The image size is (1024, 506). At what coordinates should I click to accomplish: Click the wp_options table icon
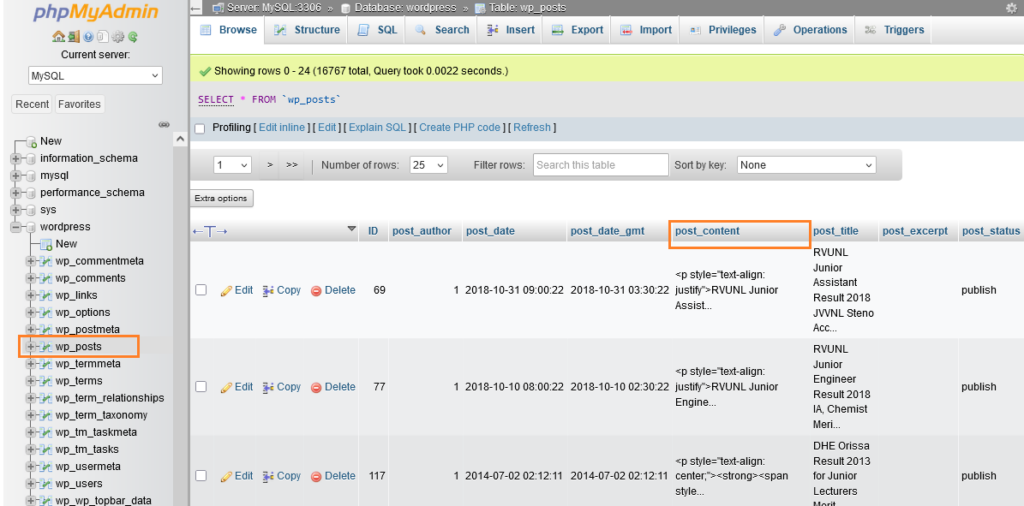46,313
